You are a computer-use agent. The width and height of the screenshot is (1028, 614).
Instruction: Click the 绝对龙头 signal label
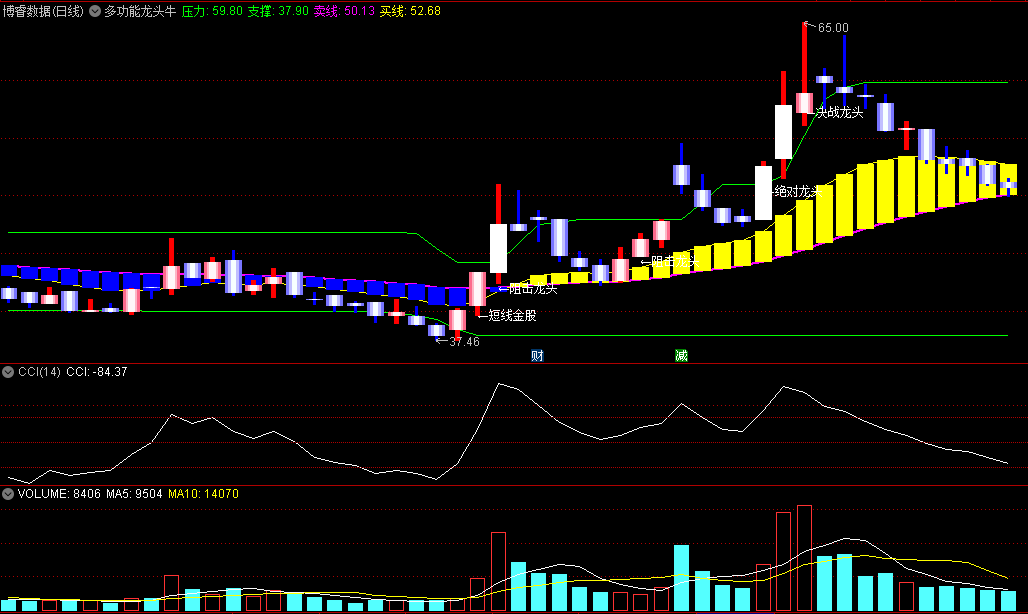[x=798, y=191]
